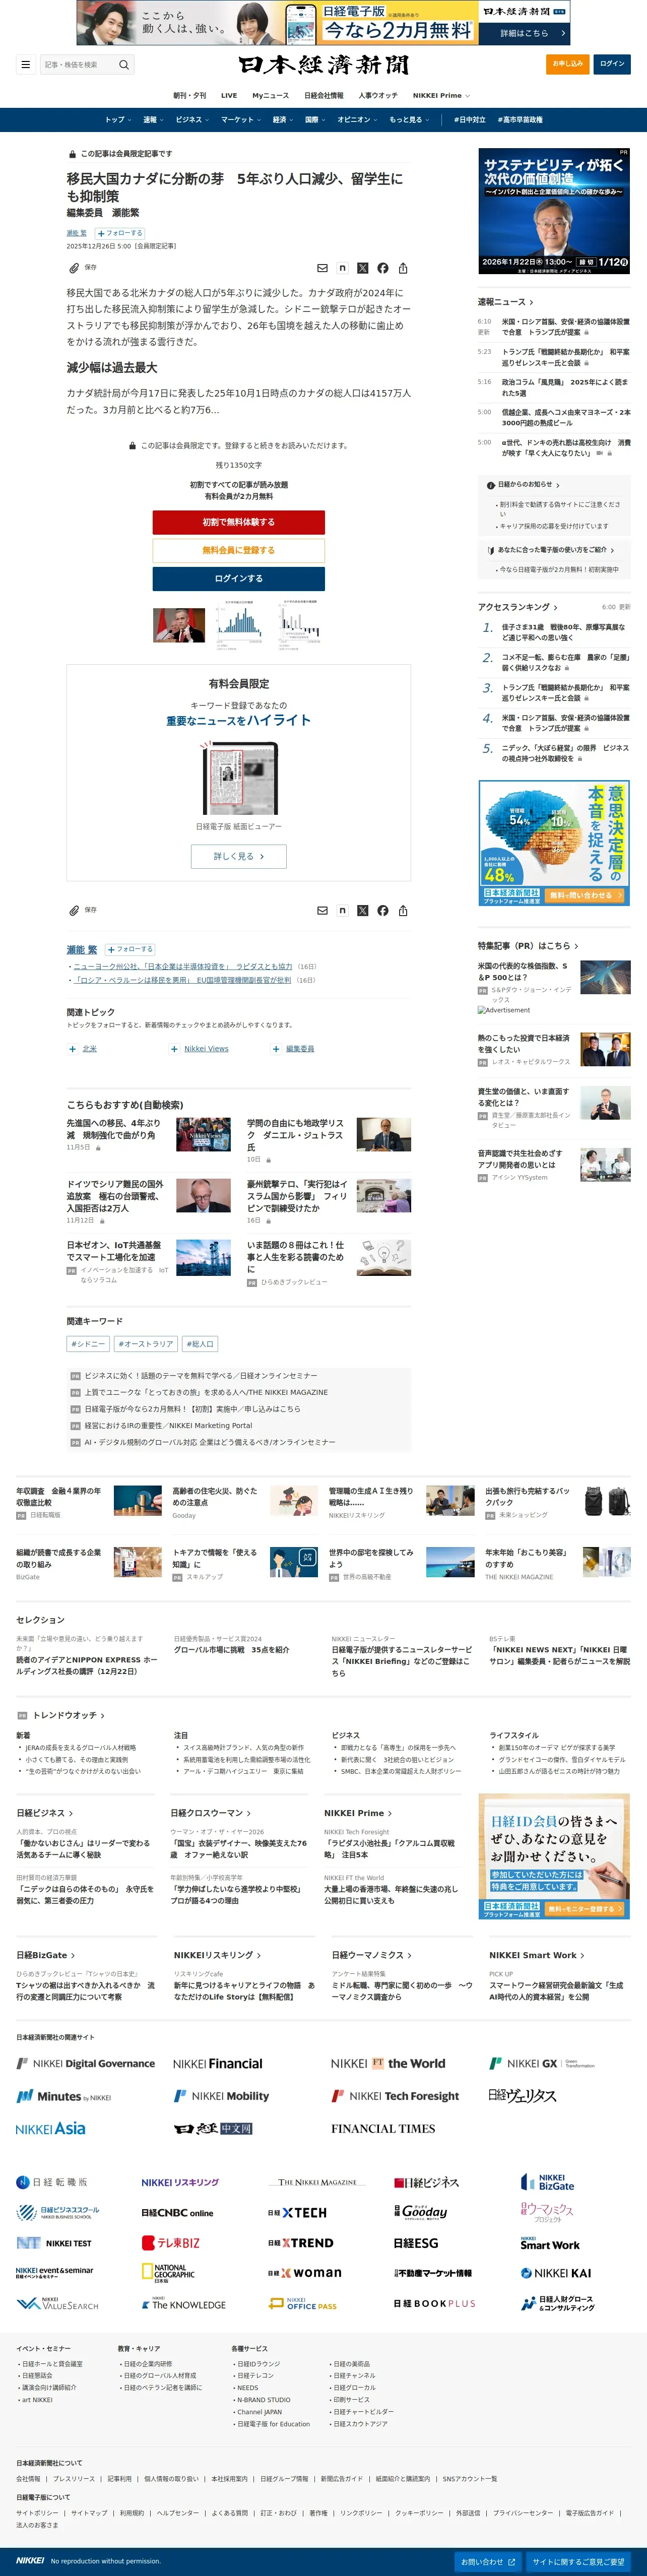Expand the マーケット nav dropdown

pos(241,120)
